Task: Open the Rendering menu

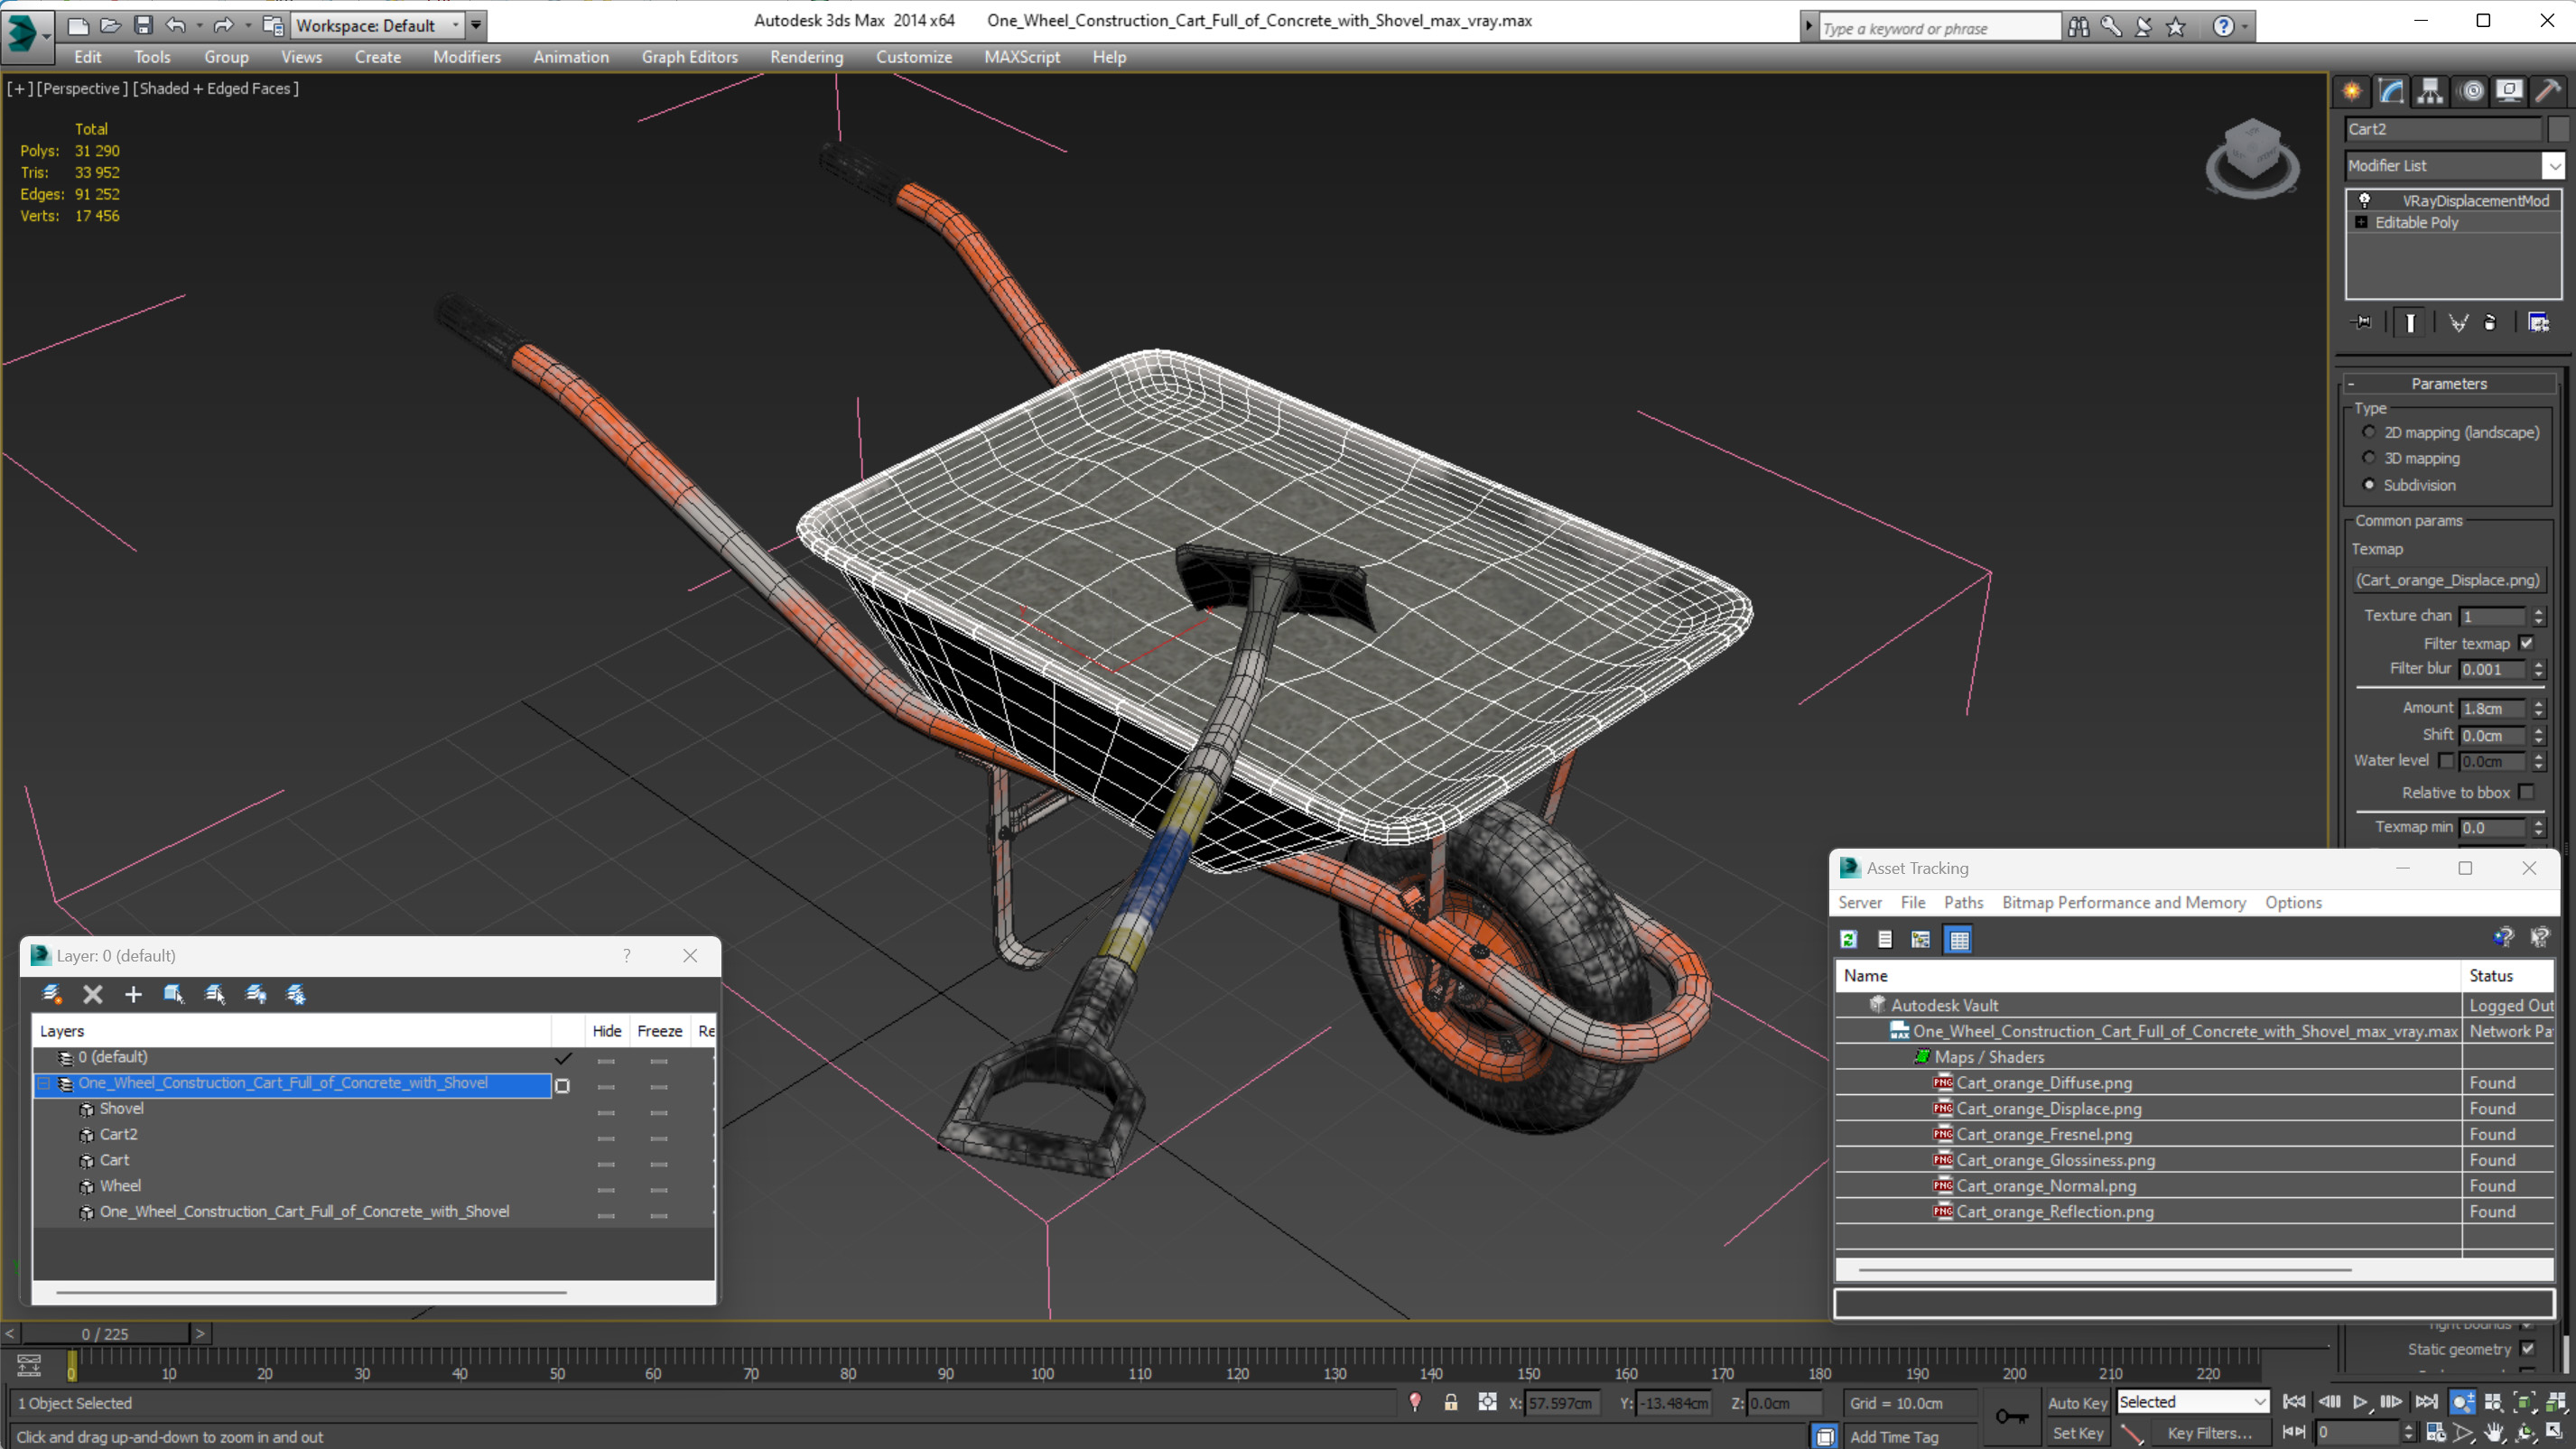Action: (806, 57)
